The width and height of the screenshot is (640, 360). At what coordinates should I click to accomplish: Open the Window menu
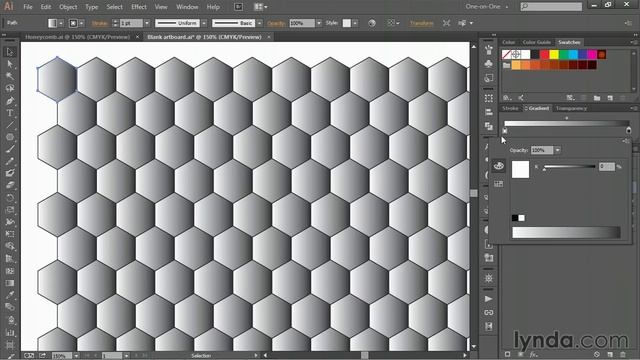(187, 7)
